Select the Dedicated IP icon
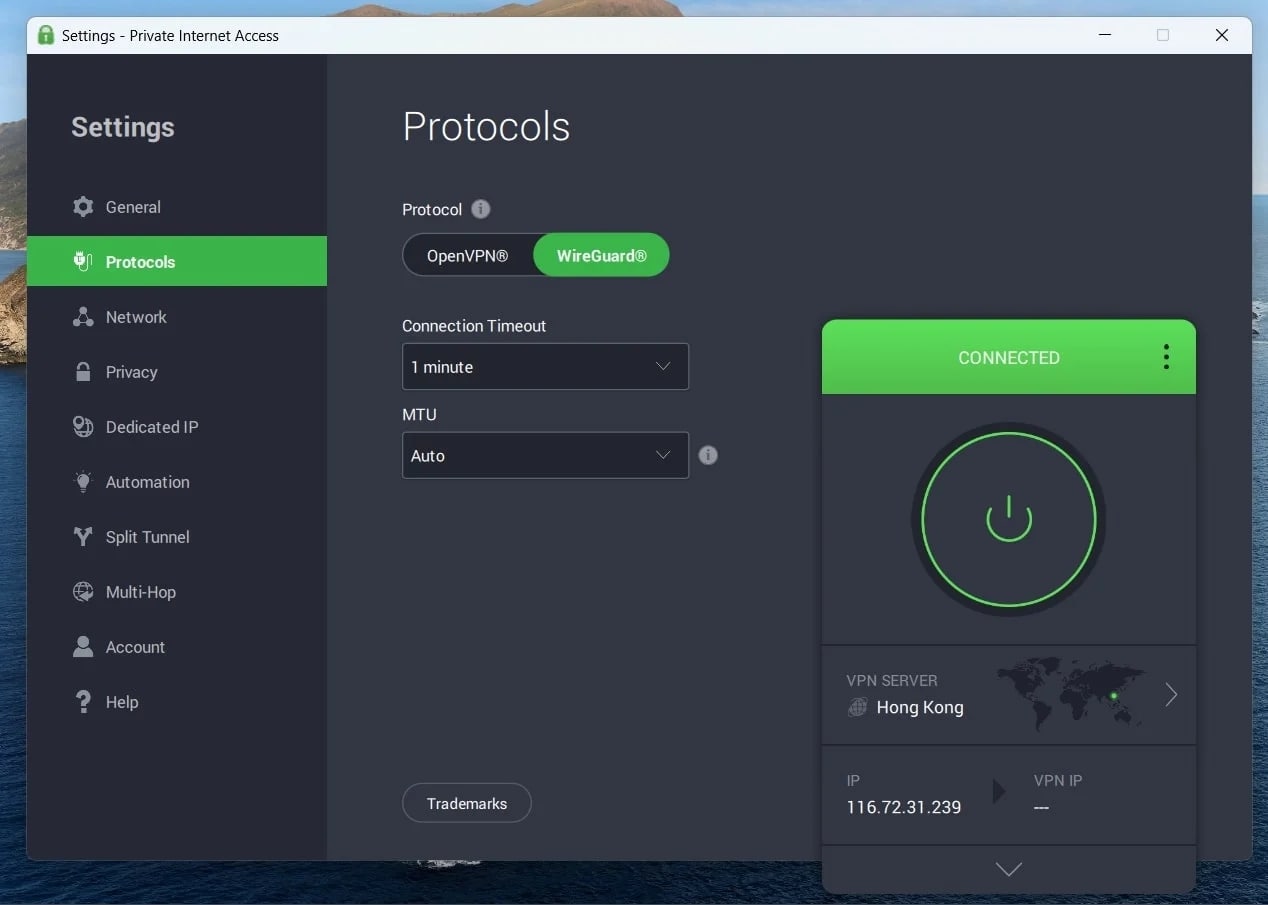 (x=83, y=426)
